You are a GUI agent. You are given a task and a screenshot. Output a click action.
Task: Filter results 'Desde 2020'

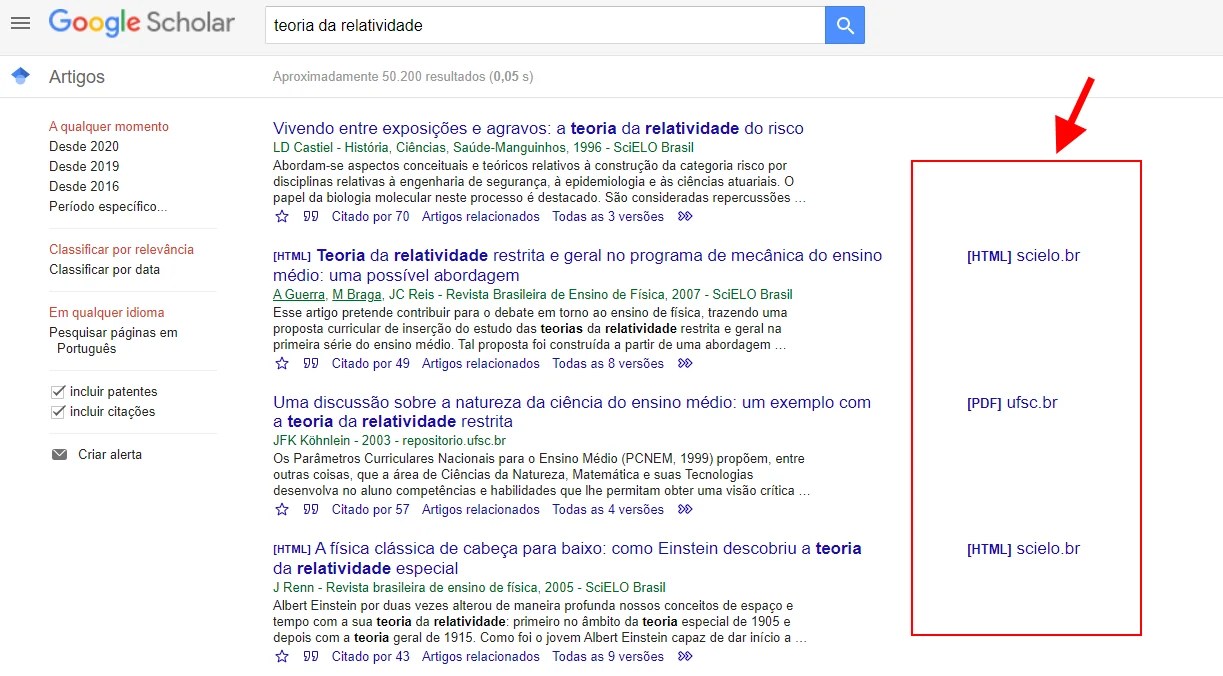click(x=84, y=146)
